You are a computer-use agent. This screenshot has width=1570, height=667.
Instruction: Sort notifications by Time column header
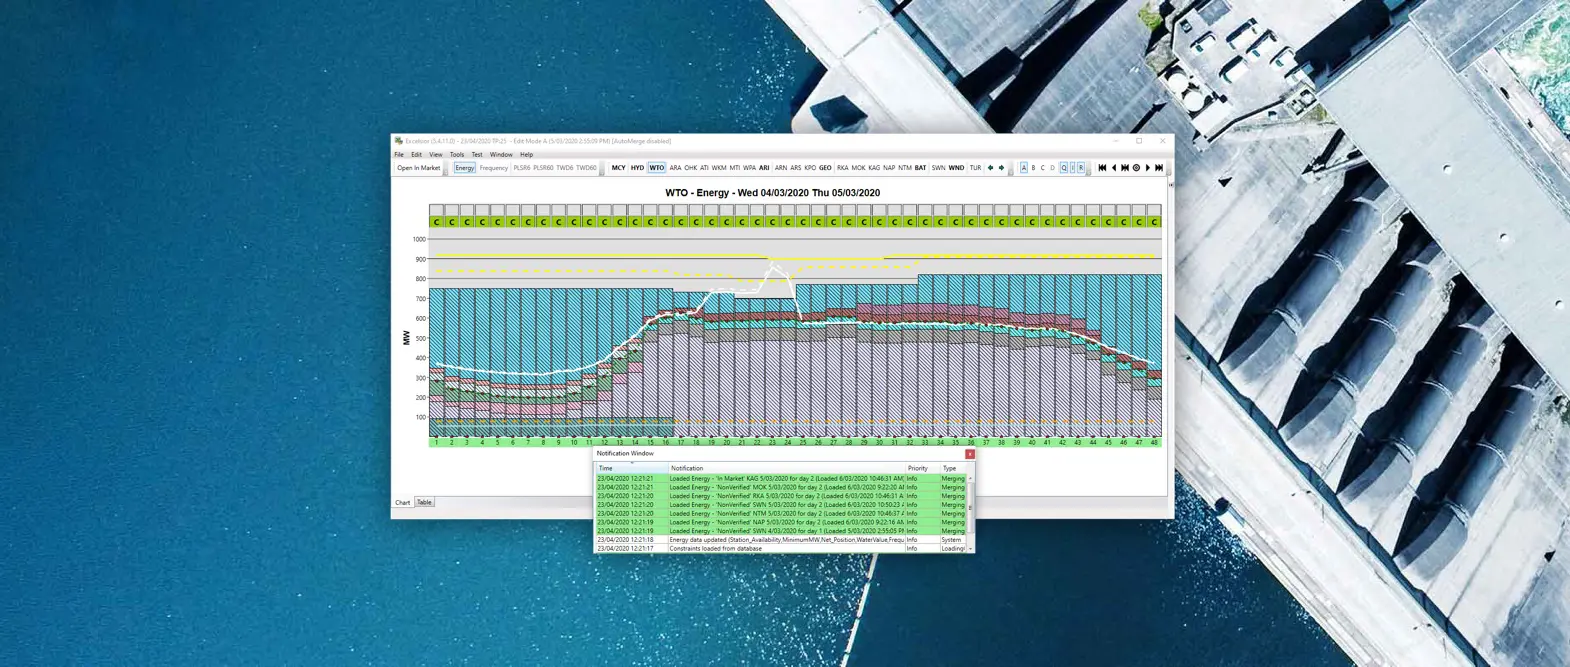tap(606, 468)
